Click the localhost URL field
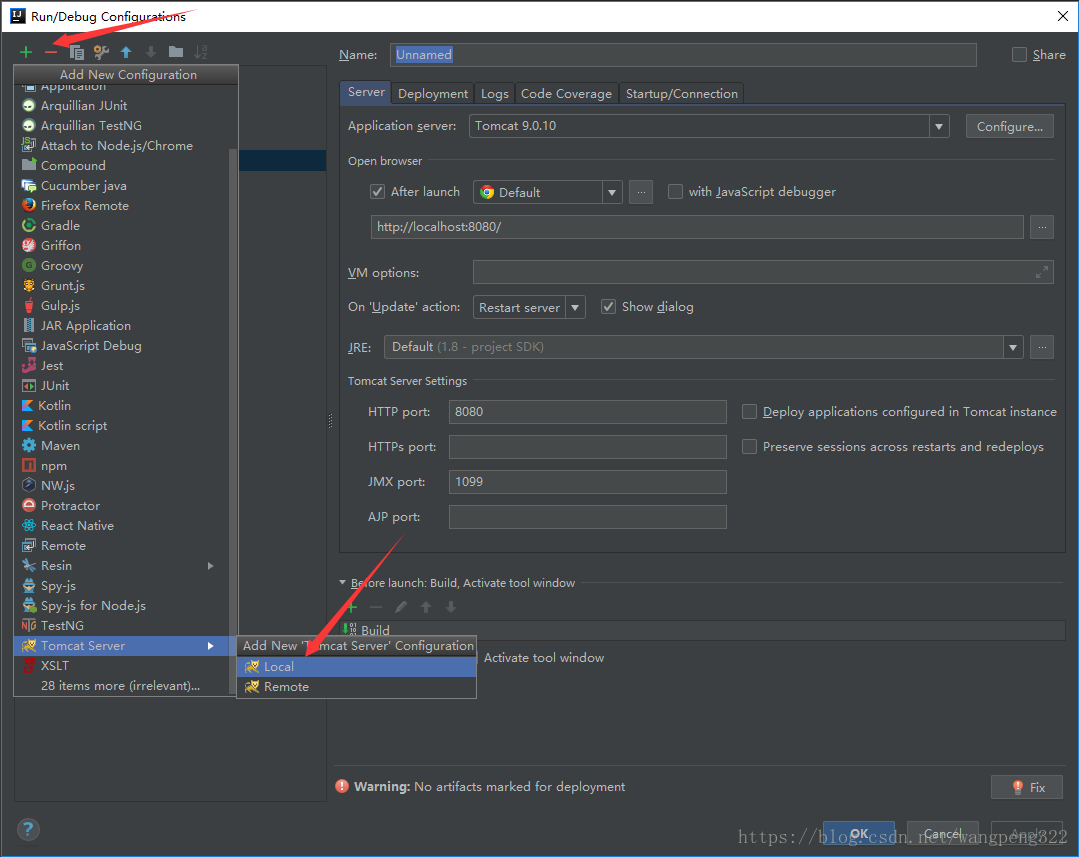This screenshot has width=1079, height=857. pos(697,227)
